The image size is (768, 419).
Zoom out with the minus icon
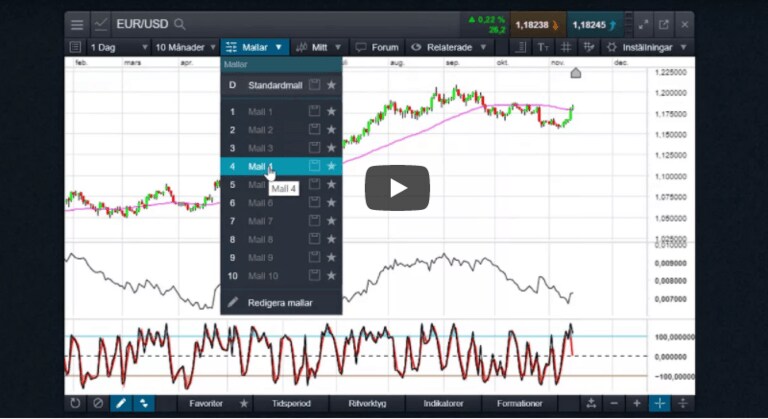[x=614, y=403]
